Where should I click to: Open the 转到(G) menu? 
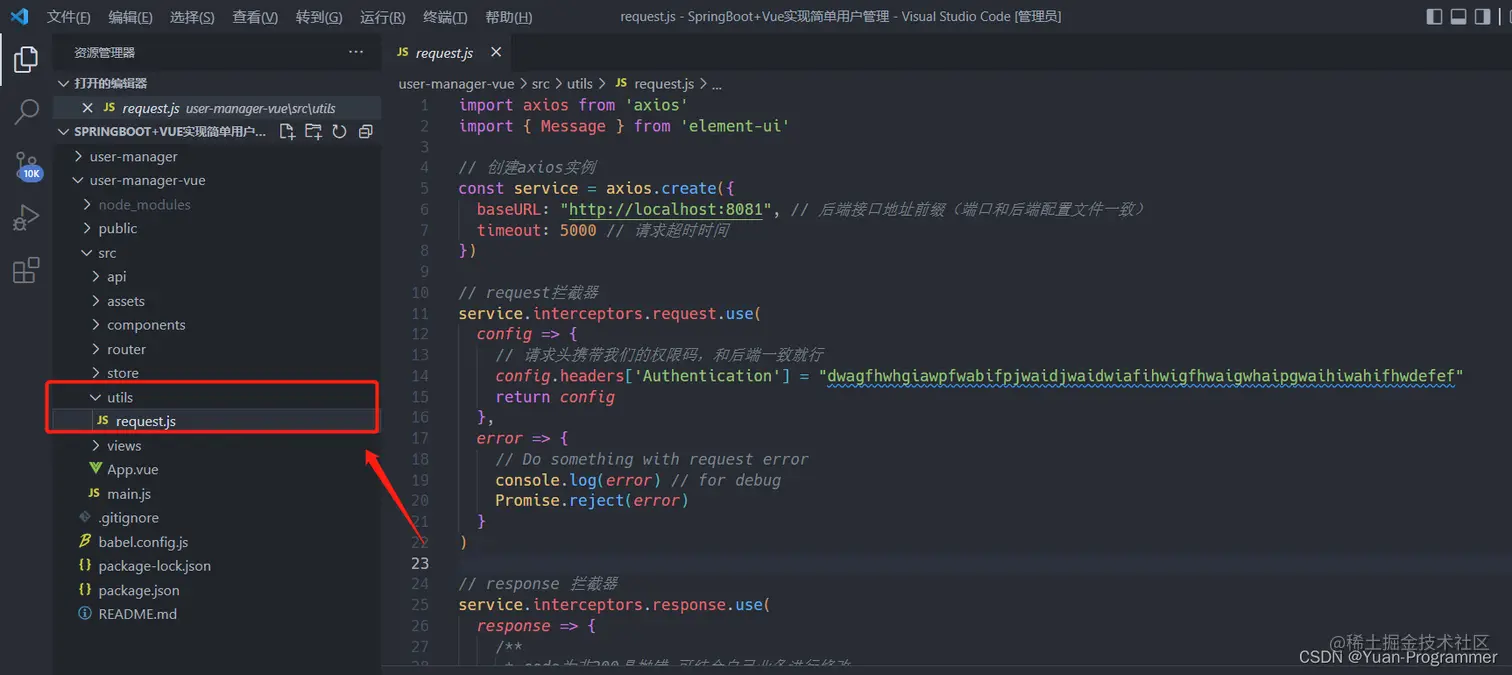click(319, 17)
